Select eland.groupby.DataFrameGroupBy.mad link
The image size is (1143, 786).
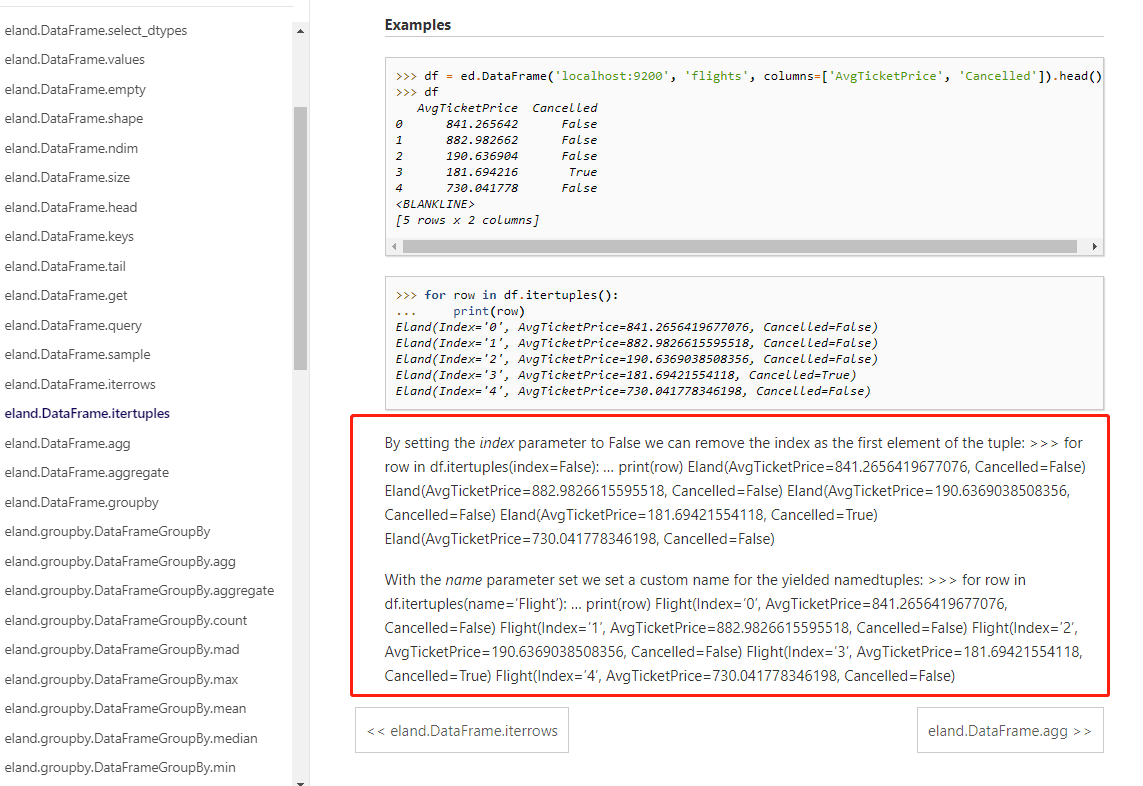pyautogui.click(x=122, y=650)
